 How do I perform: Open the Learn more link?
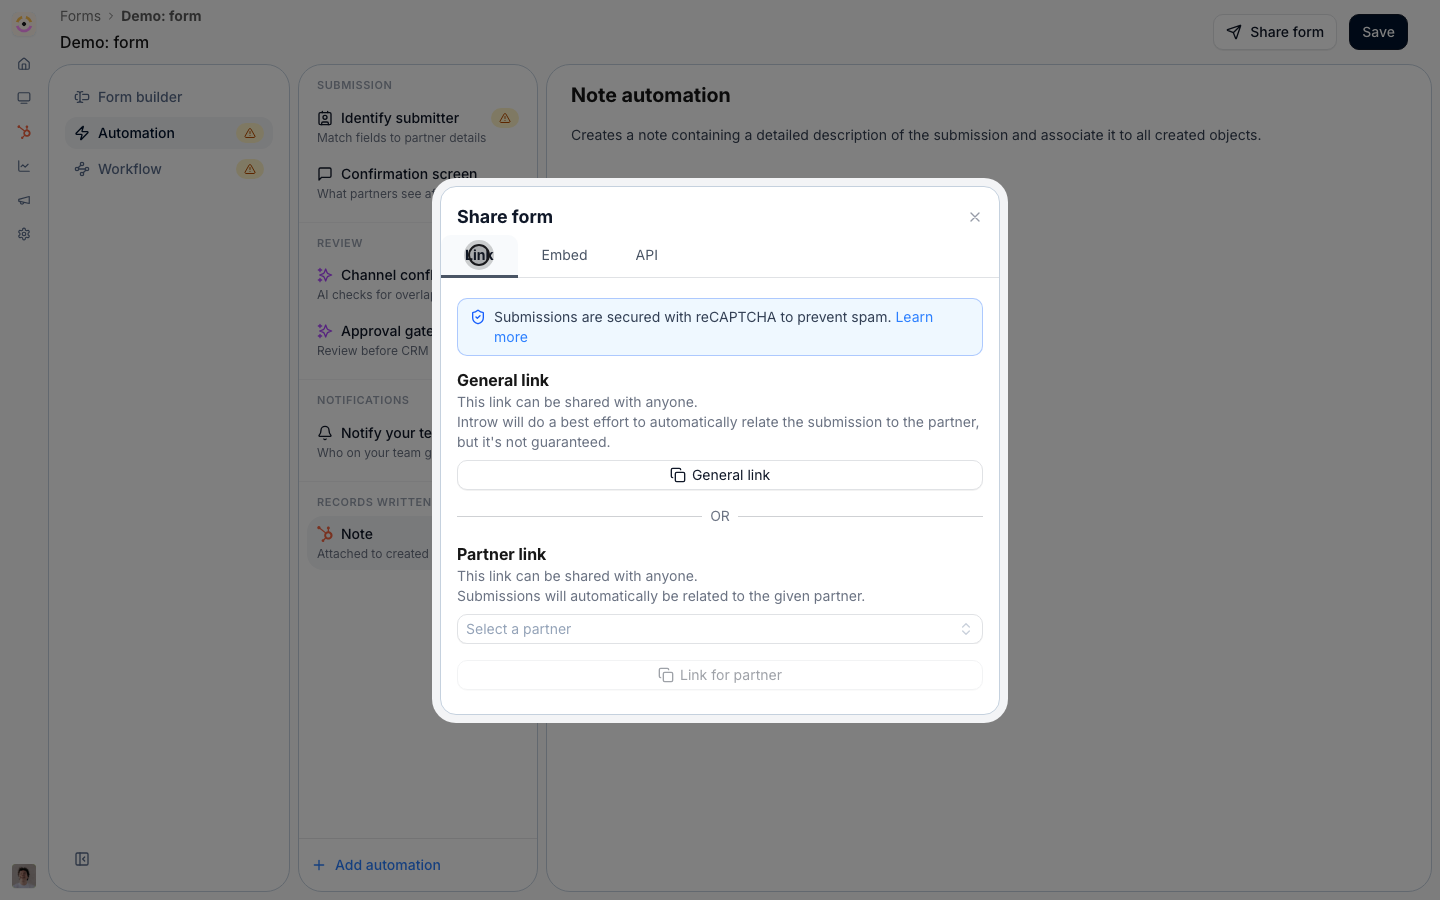(x=914, y=317)
